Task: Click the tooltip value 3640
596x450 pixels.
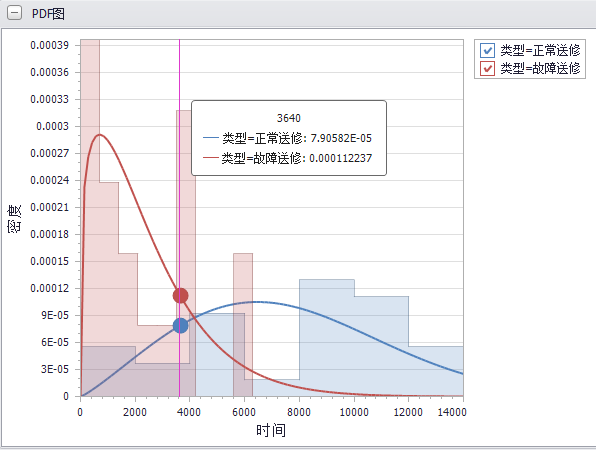Action: click(288, 118)
